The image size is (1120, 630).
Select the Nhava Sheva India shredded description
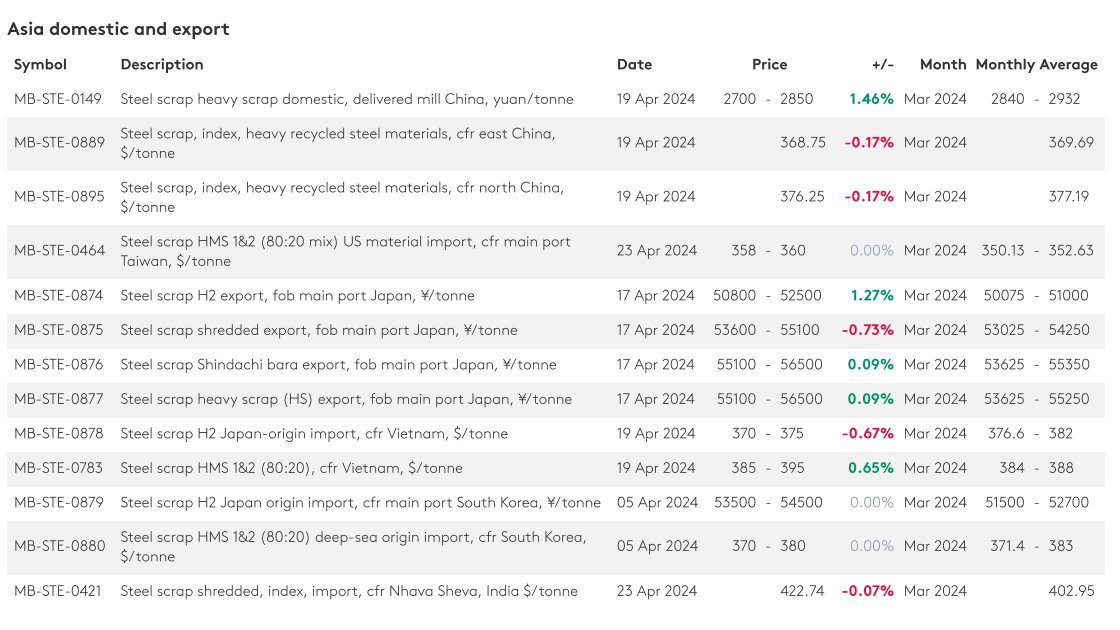click(349, 591)
